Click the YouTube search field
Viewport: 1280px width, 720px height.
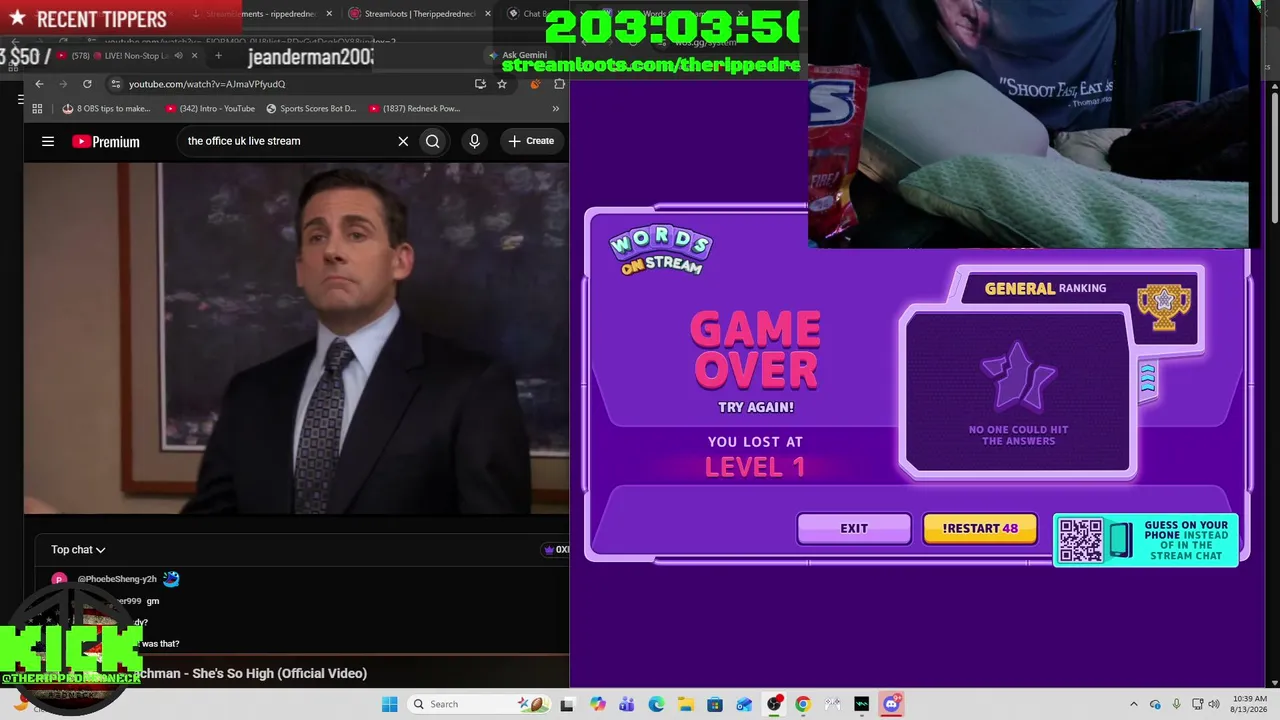click(x=288, y=141)
